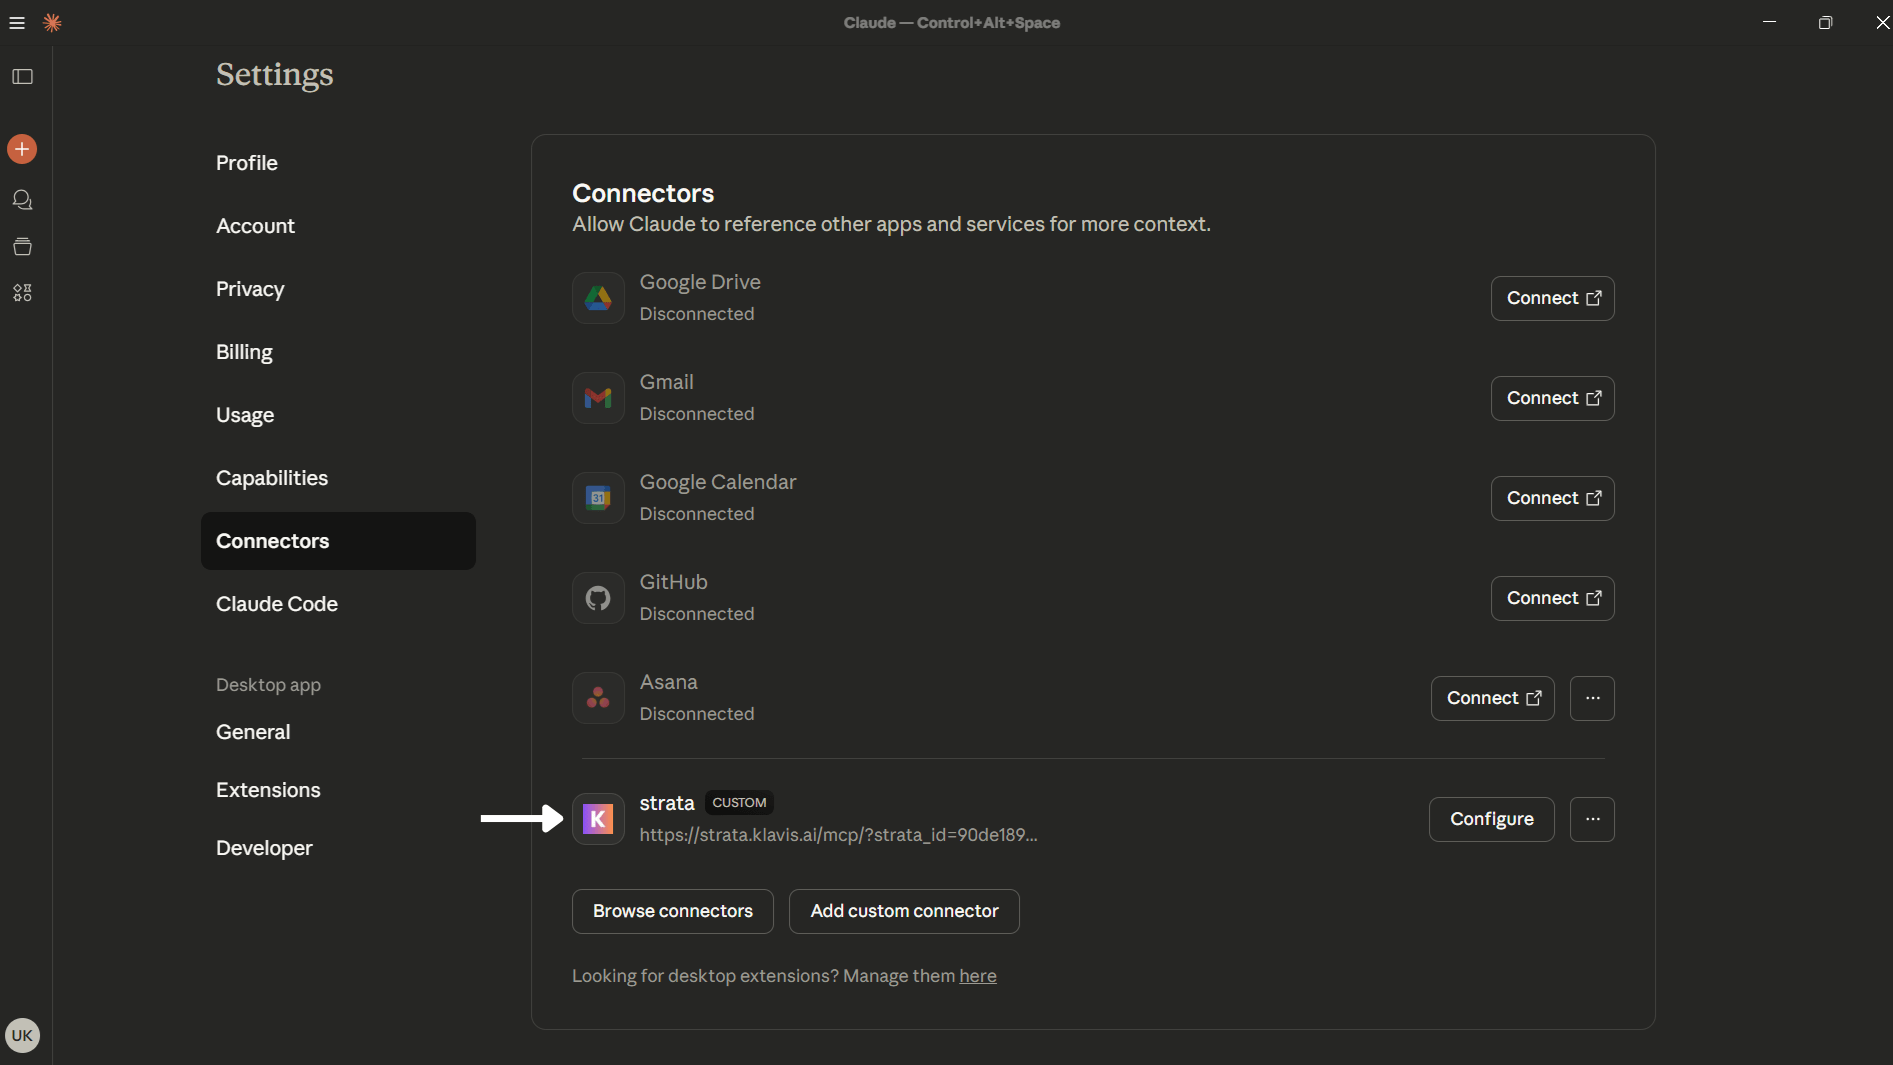Toggle the sidebar panel icon
Image resolution: width=1893 pixels, height=1065 pixels.
pyautogui.click(x=22, y=77)
